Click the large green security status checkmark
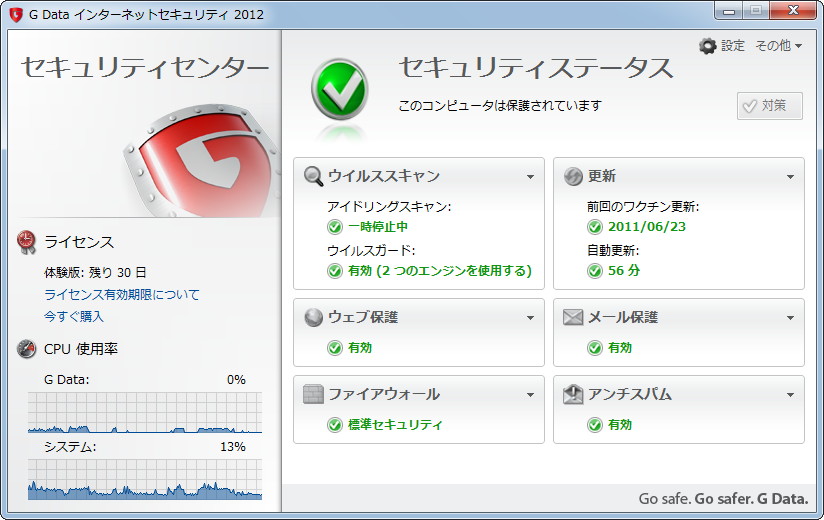824x520 pixels. [x=340, y=89]
